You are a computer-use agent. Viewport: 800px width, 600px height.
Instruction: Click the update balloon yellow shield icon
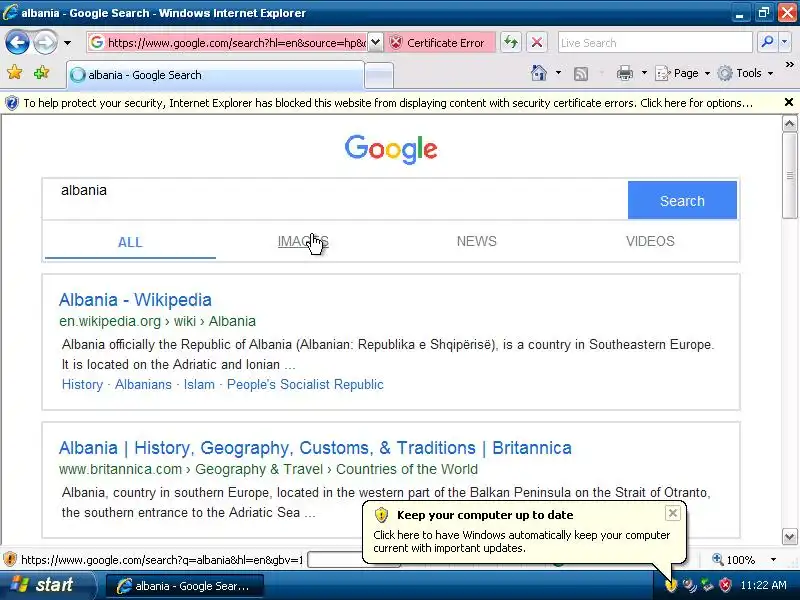point(381,515)
